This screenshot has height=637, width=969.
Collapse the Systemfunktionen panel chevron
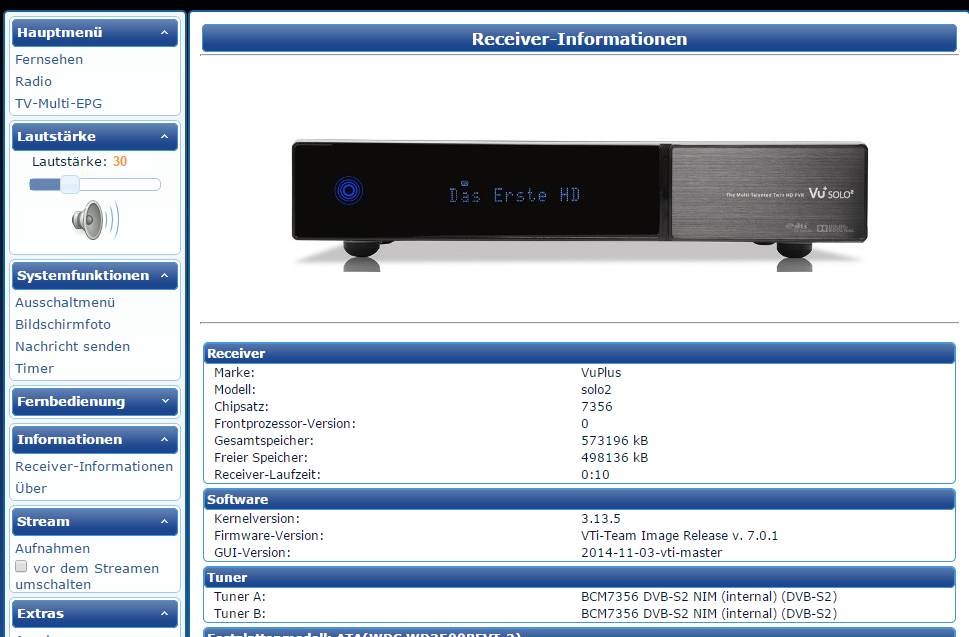coord(164,276)
